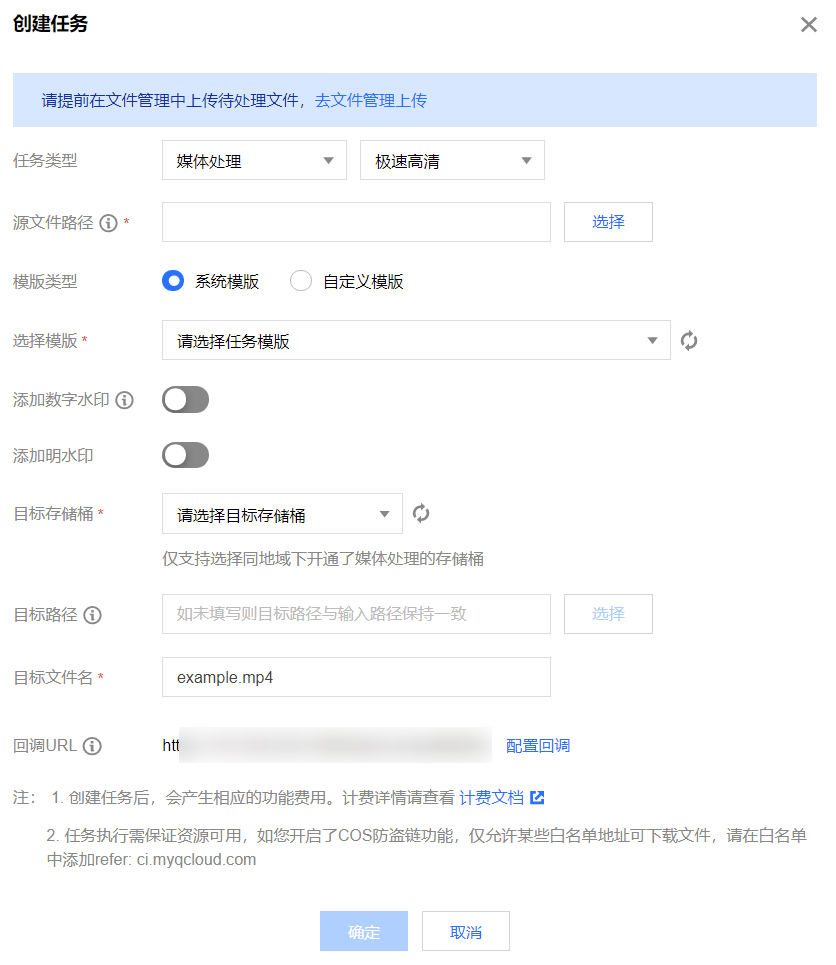The height and width of the screenshot is (965, 836).
Task: Click 选择 button for source file path
Action: click(x=608, y=222)
